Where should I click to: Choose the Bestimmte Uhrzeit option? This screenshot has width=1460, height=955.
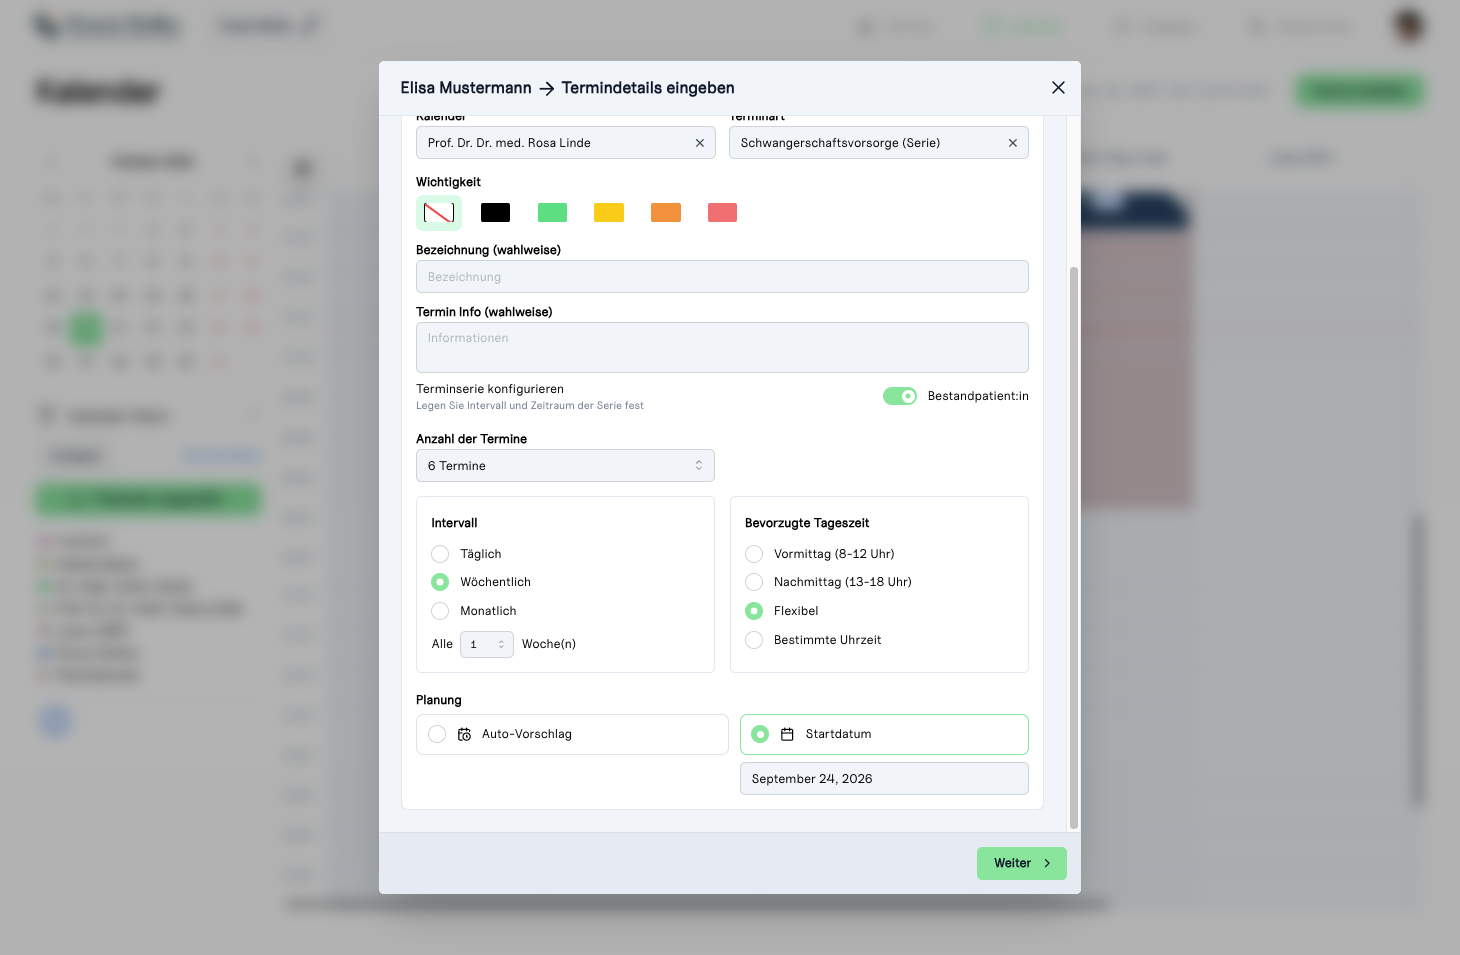754,640
